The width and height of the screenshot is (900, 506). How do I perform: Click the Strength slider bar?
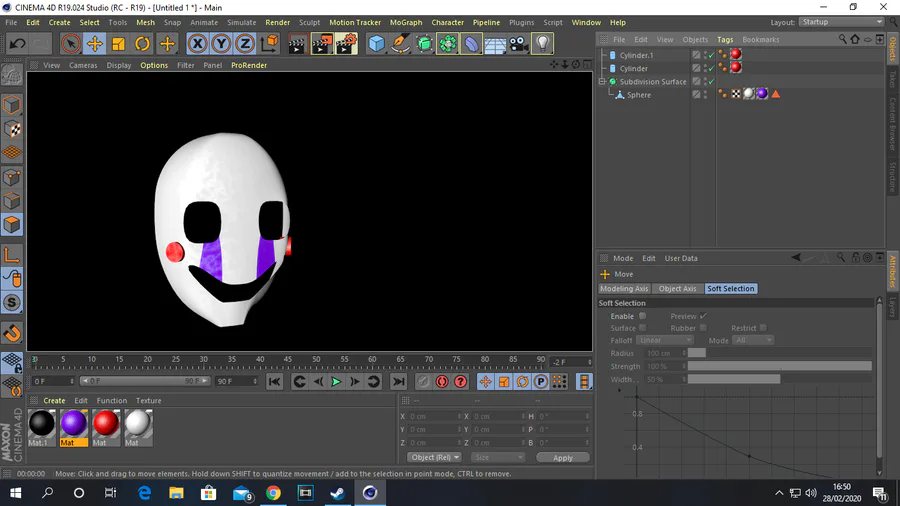tap(779, 366)
